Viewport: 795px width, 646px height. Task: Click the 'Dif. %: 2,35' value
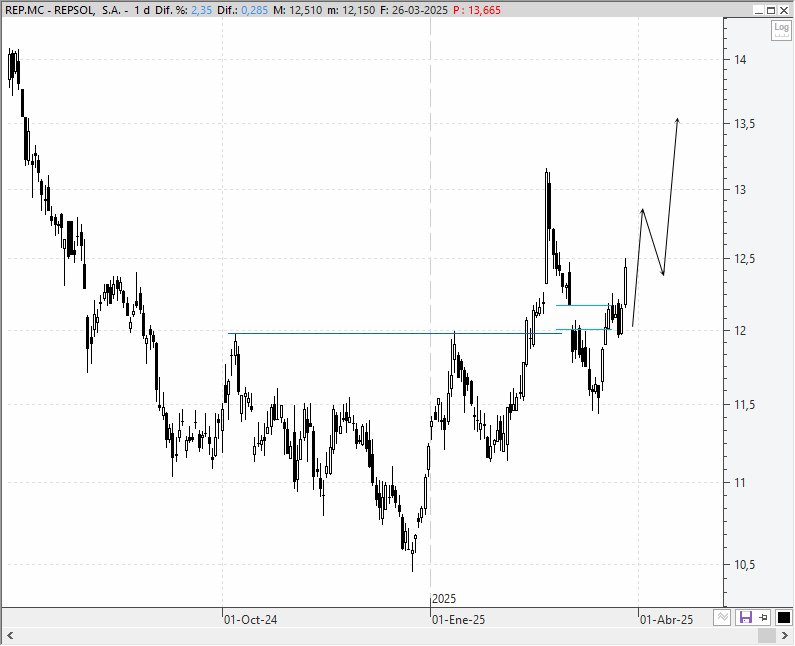183,10
